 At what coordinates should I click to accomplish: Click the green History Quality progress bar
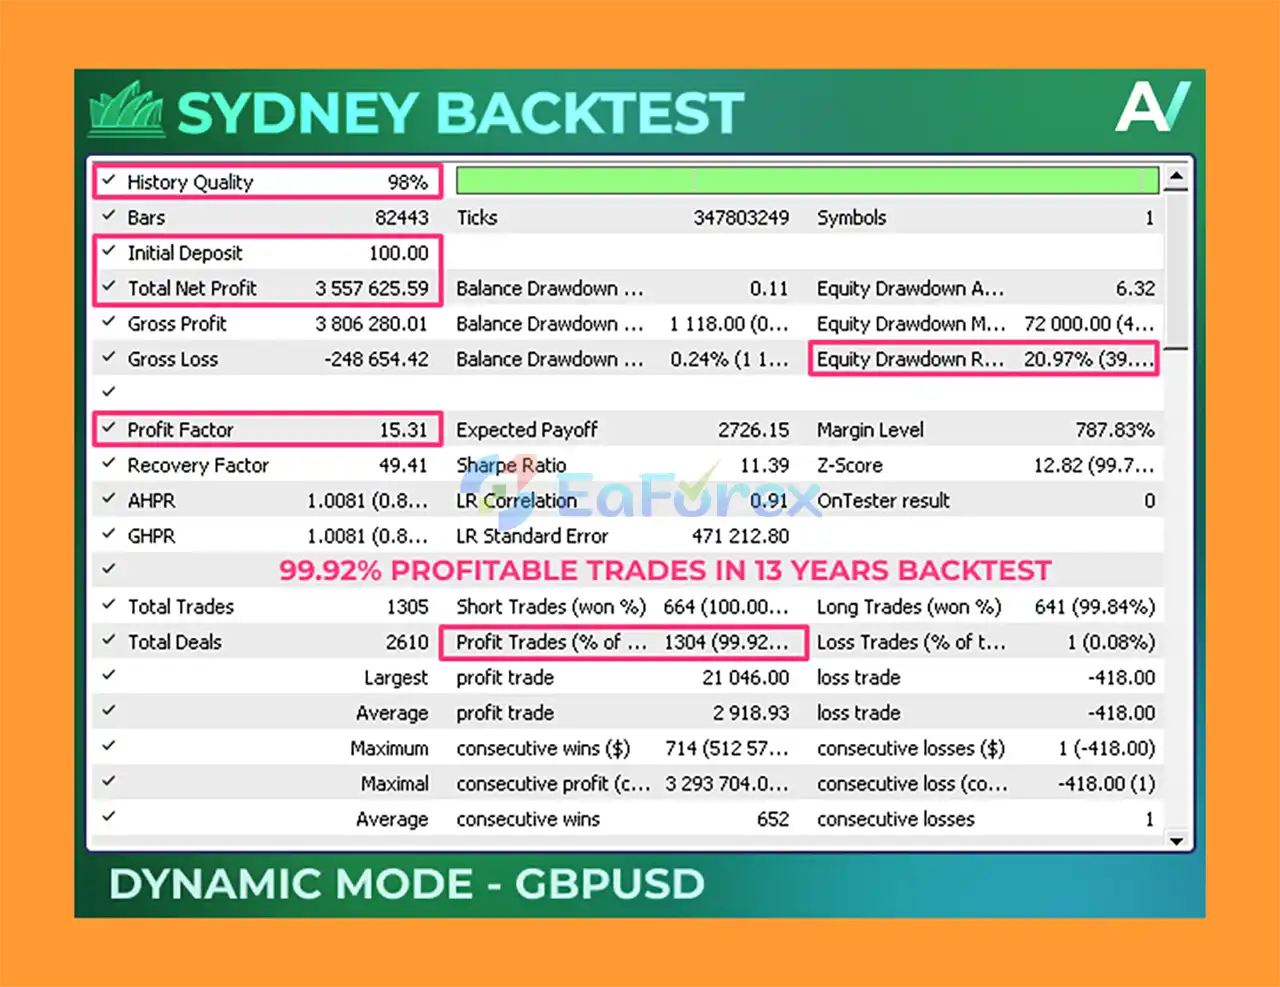806,181
